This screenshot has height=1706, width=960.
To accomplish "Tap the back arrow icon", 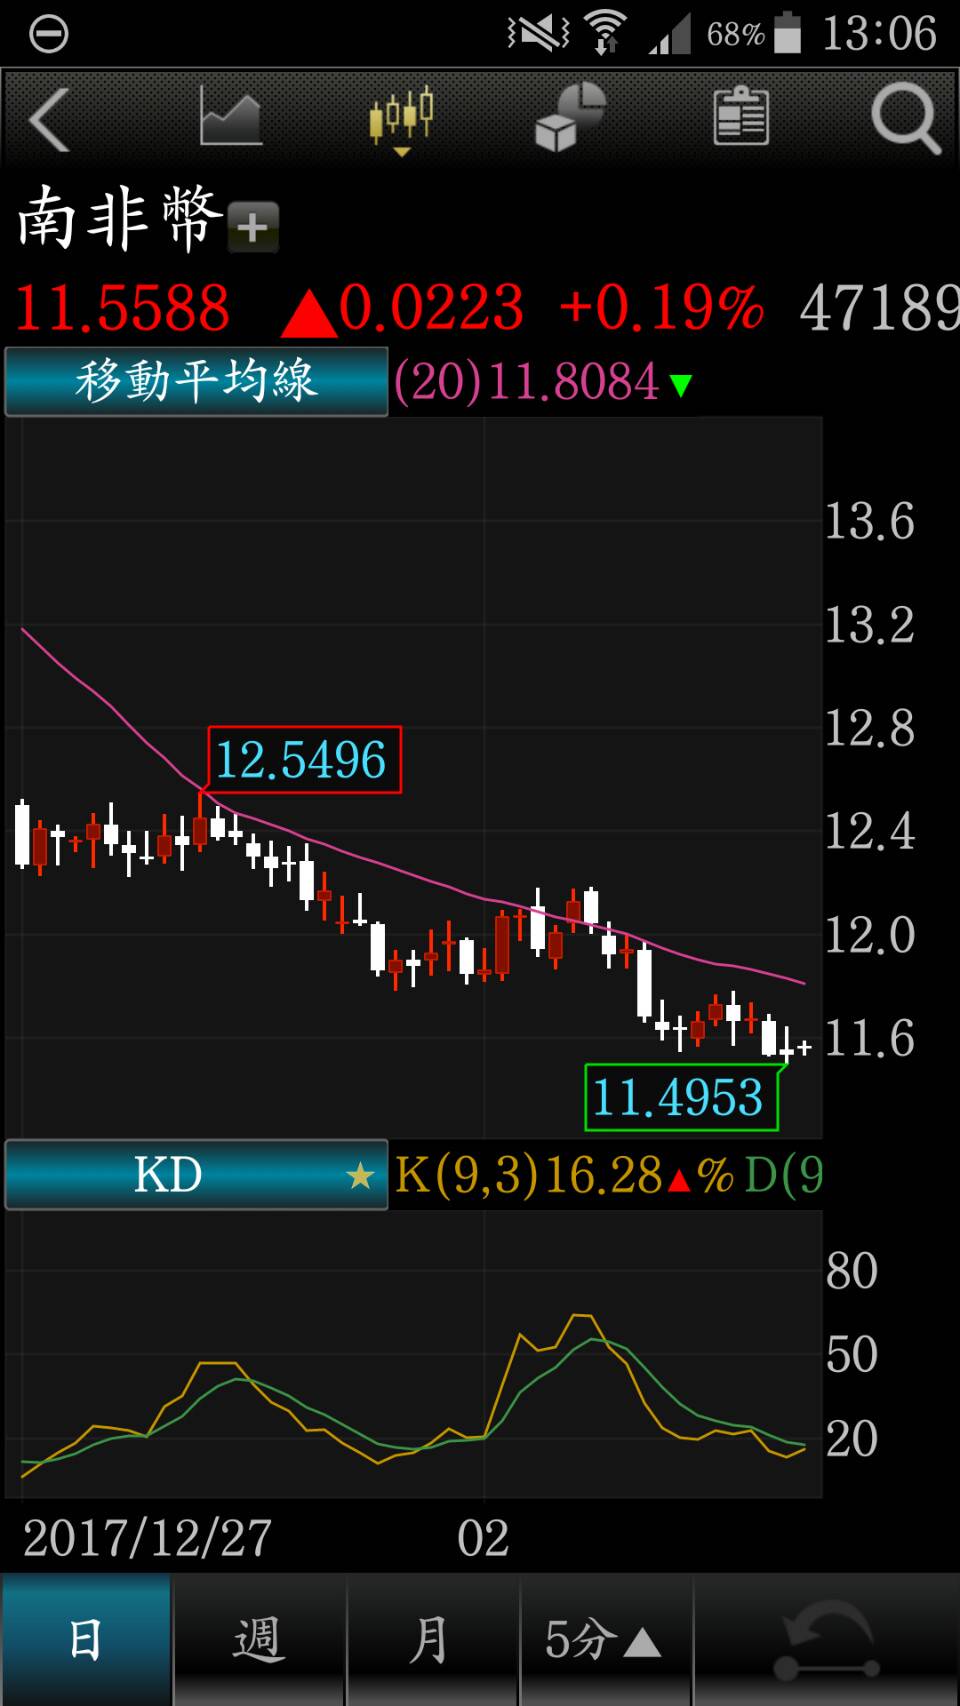I will point(50,120).
